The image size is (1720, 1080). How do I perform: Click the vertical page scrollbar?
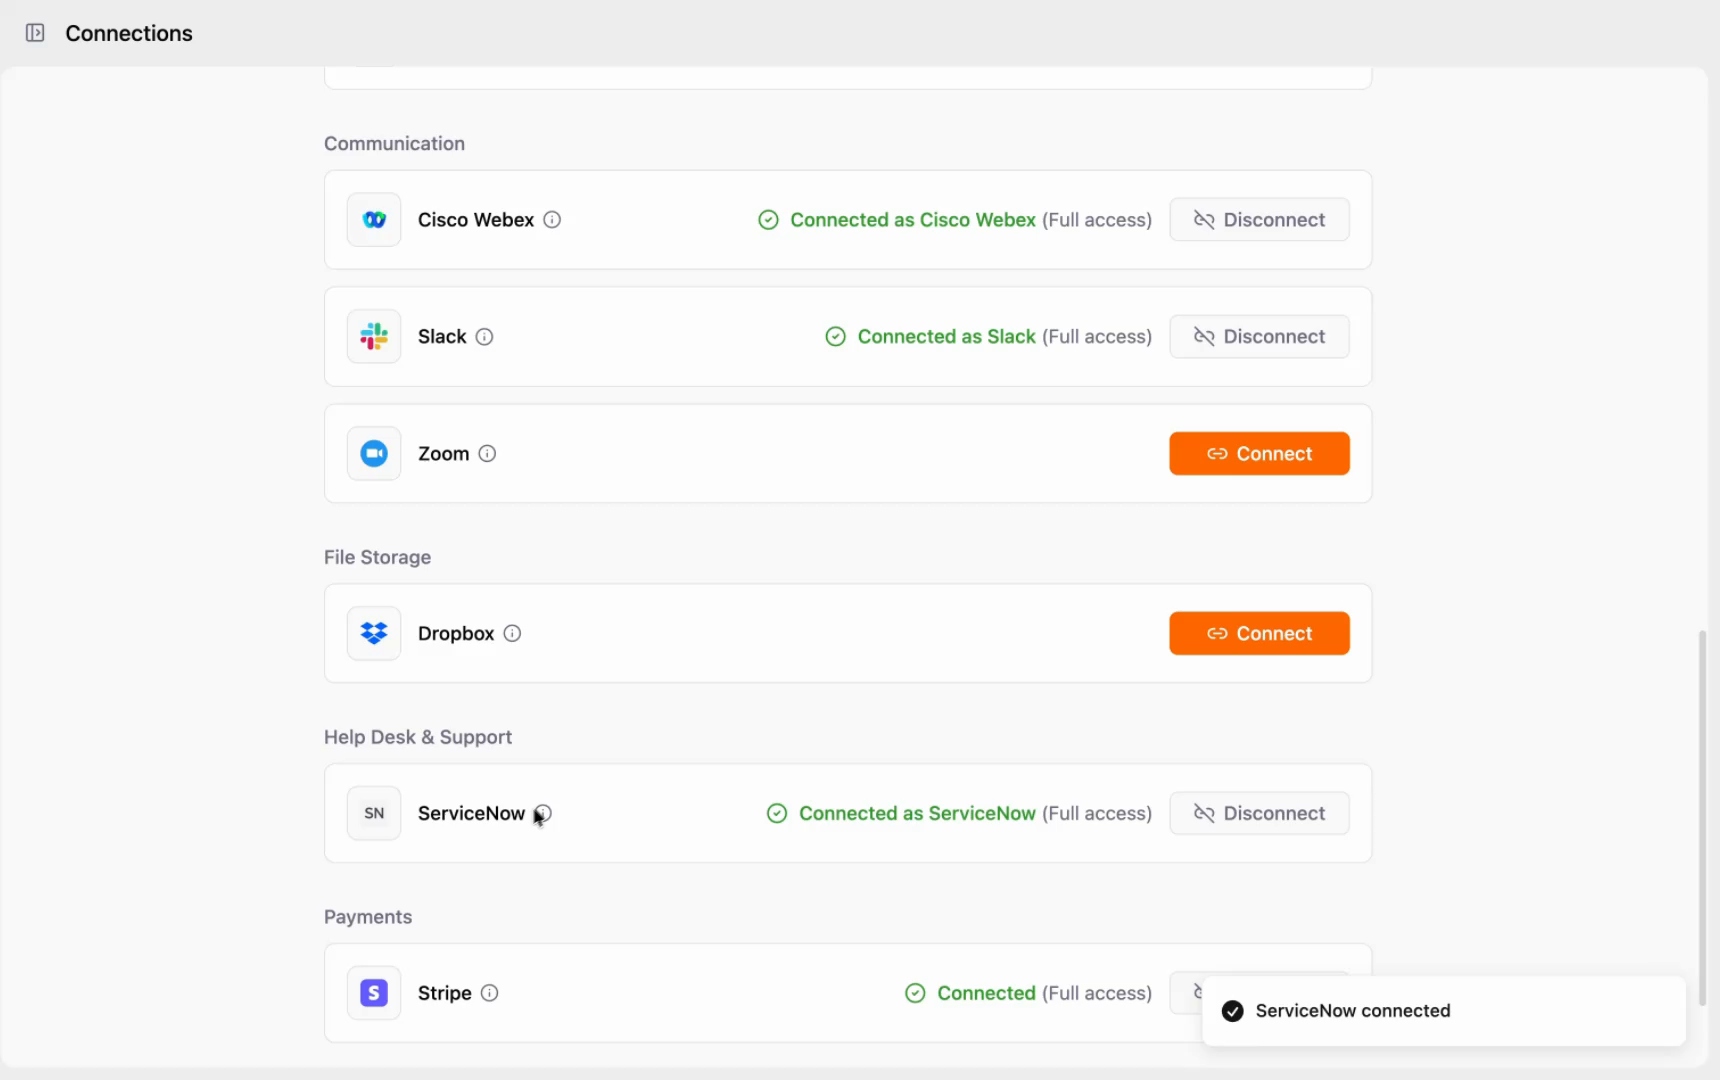click(1702, 818)
